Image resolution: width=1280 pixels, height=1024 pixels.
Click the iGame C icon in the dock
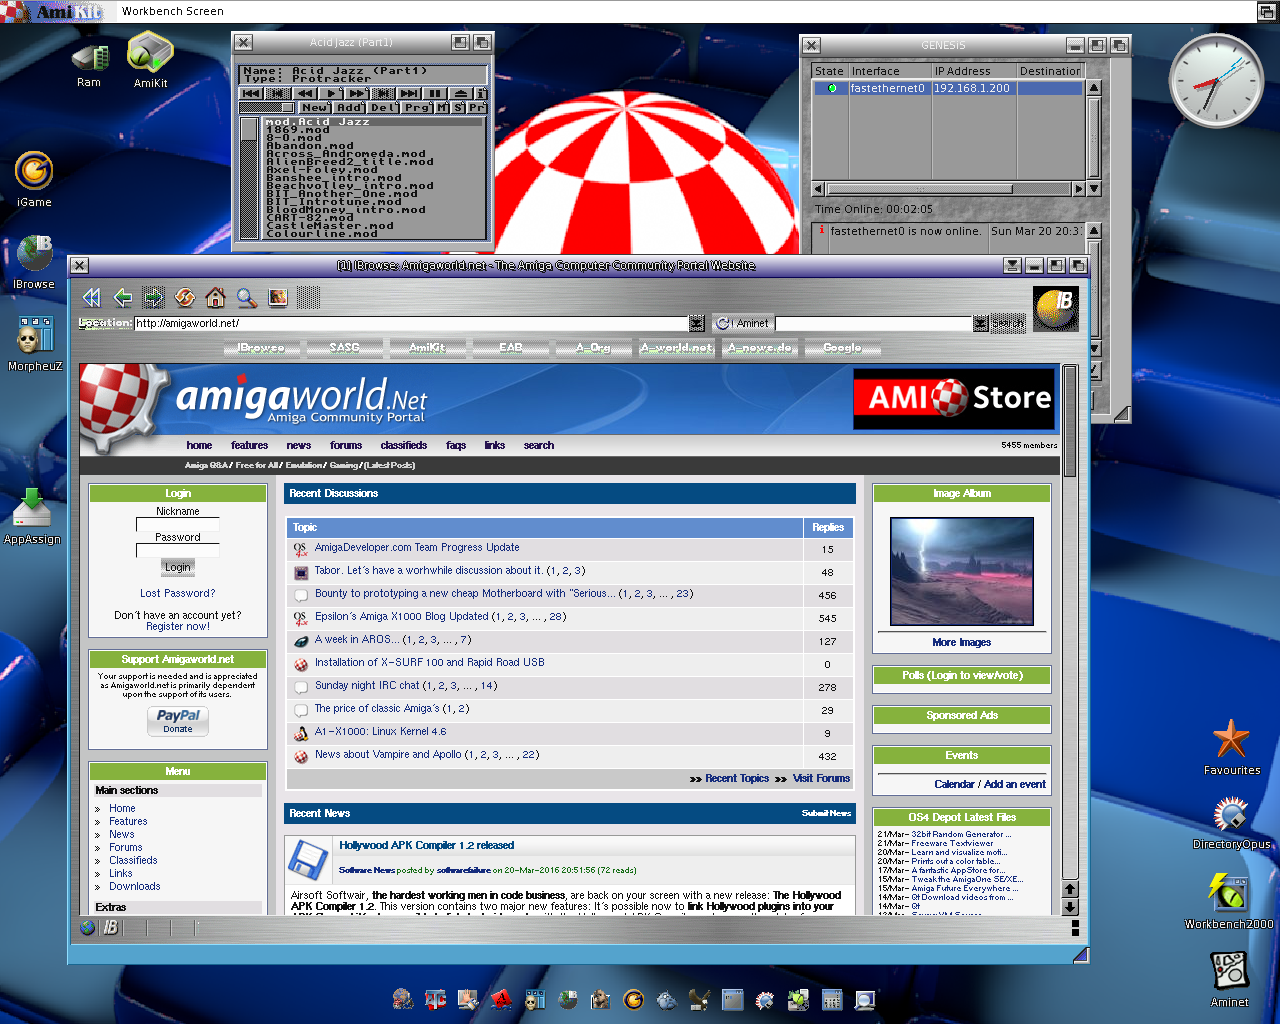(x=633, y=999)
